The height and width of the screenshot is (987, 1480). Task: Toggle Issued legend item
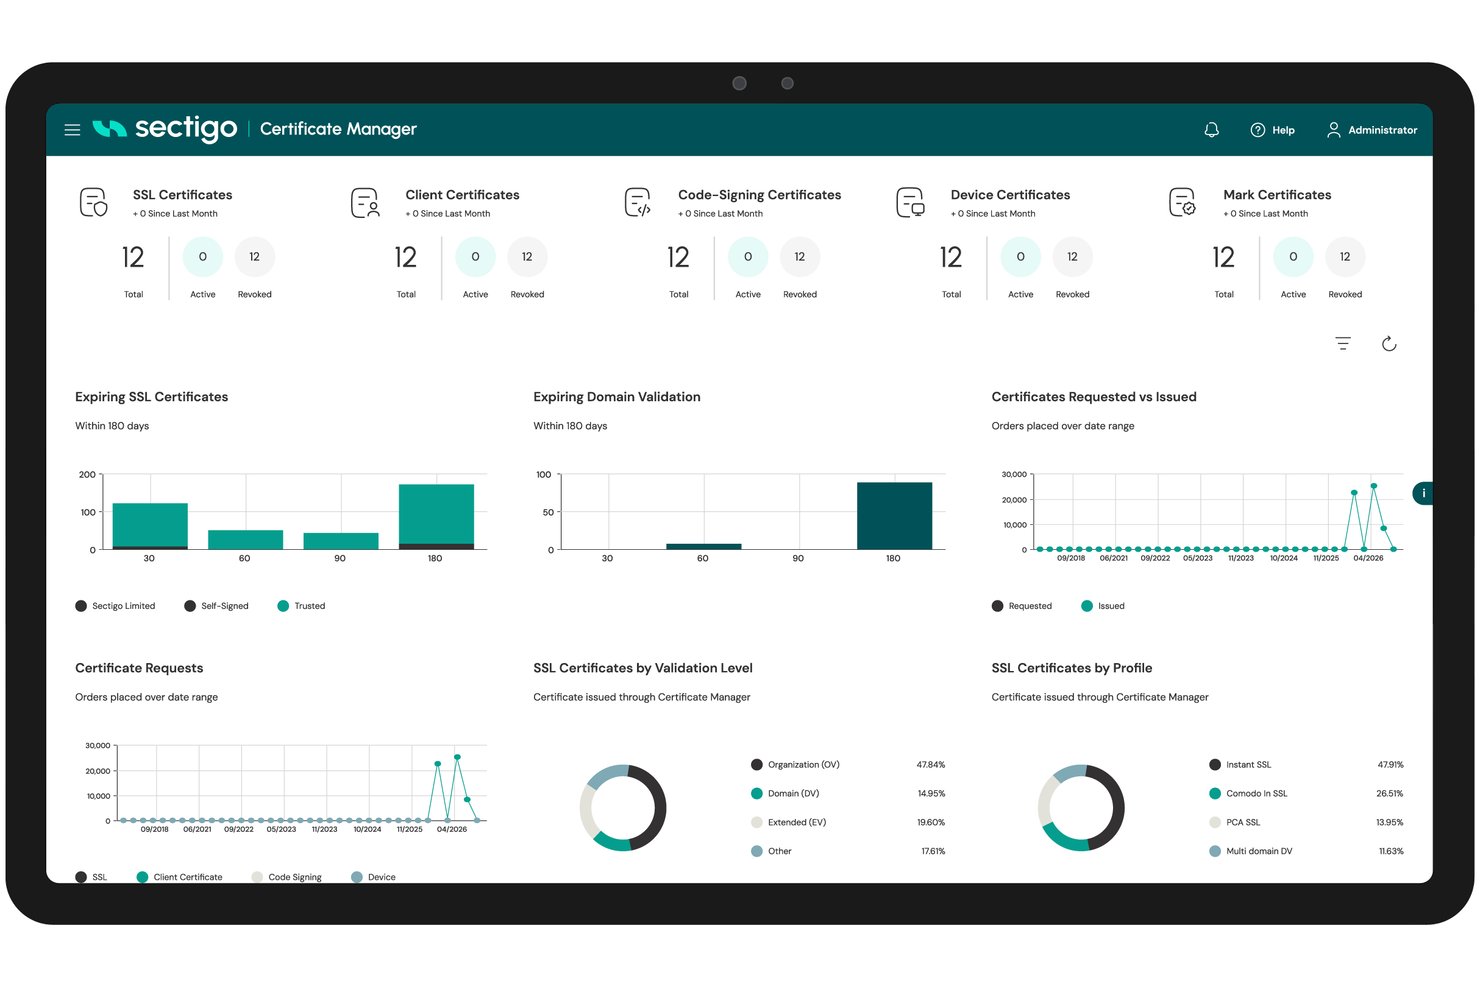click(x=1103, y=606)
